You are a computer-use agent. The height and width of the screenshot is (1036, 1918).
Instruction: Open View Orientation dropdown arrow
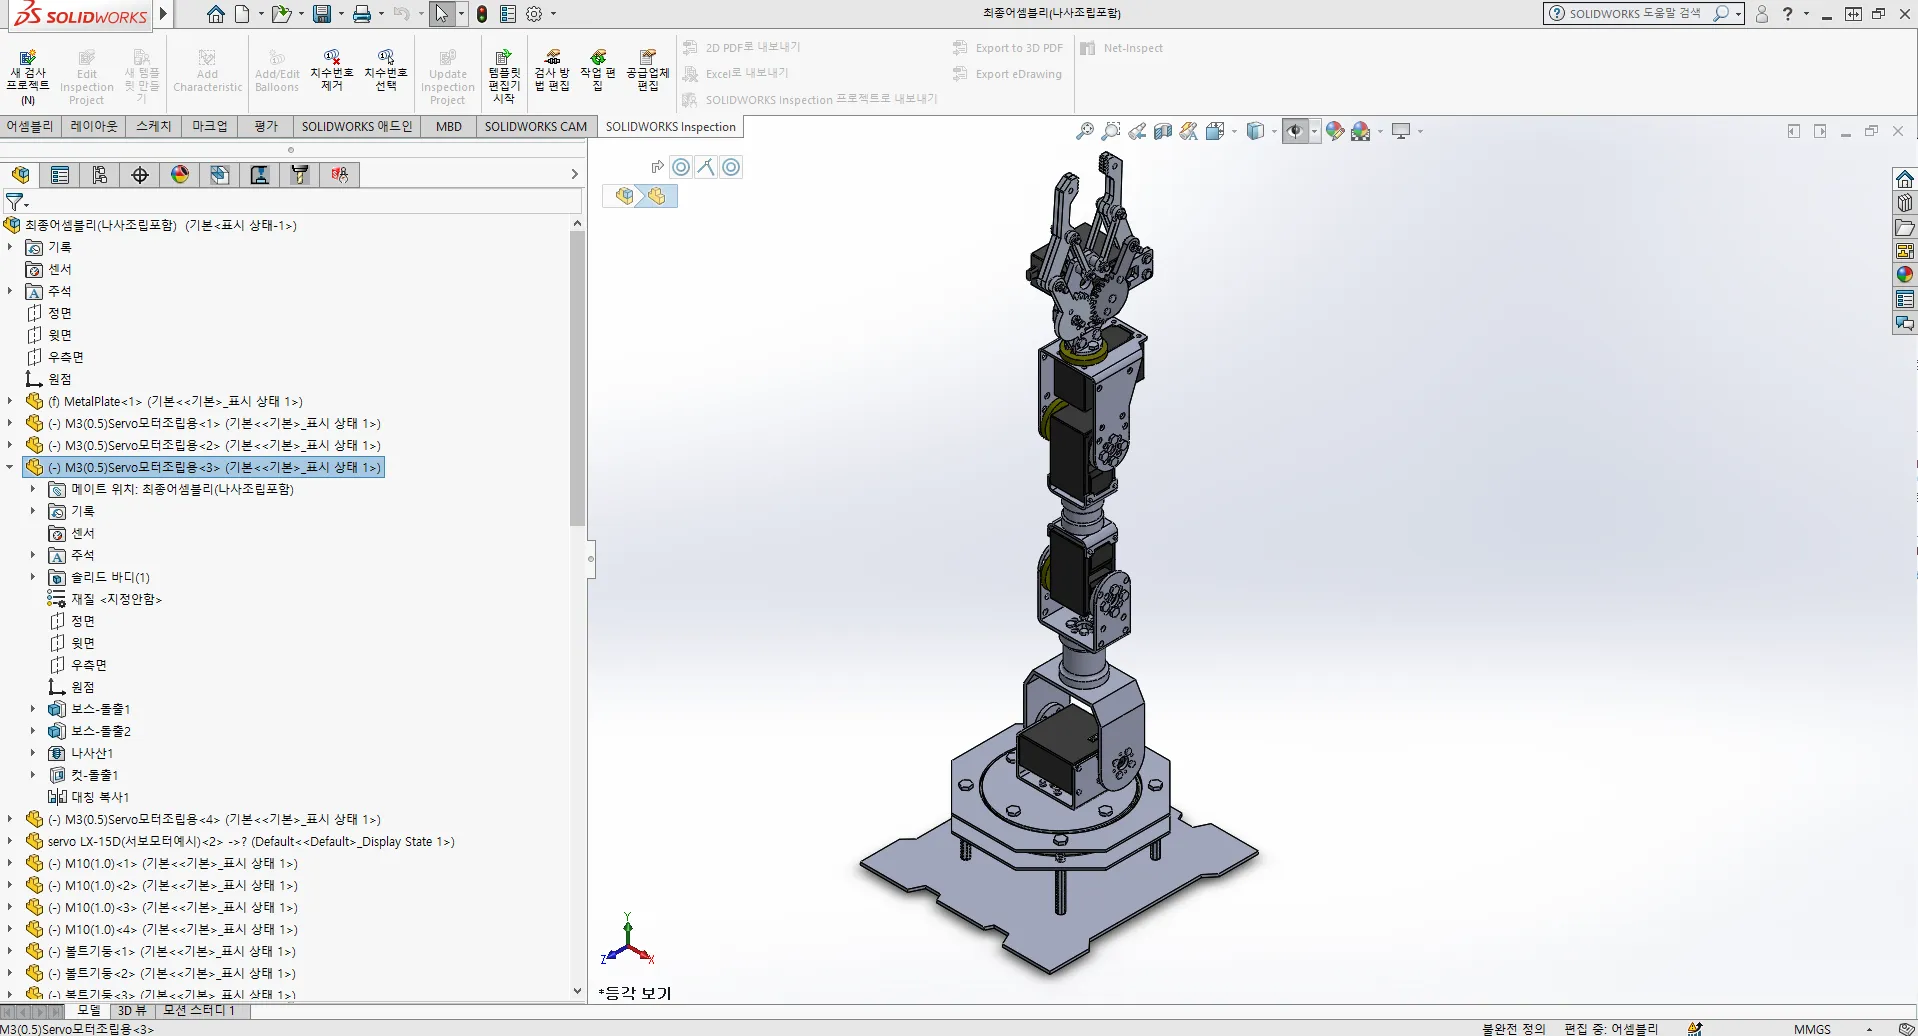click(1234, 131)
